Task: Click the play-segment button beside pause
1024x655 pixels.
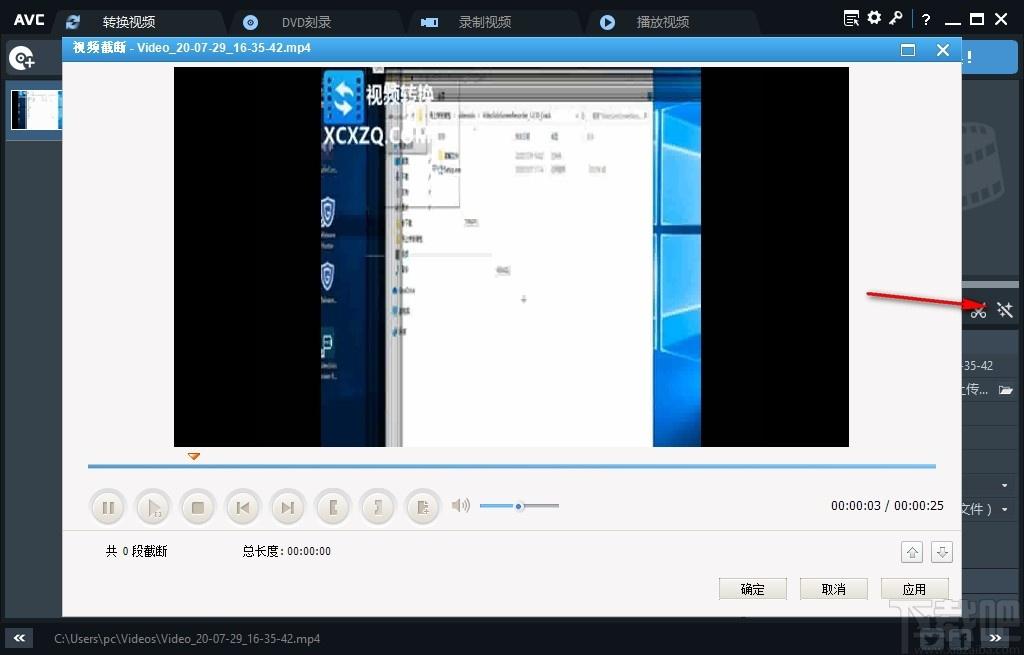Action: [x=153, y=507]
